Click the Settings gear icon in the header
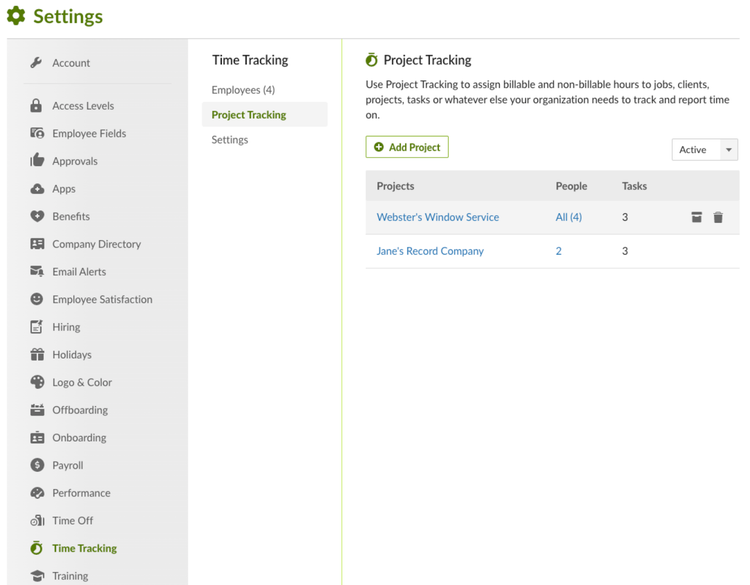The width and height of the screenshot is (750, 585). click(16, 16)
